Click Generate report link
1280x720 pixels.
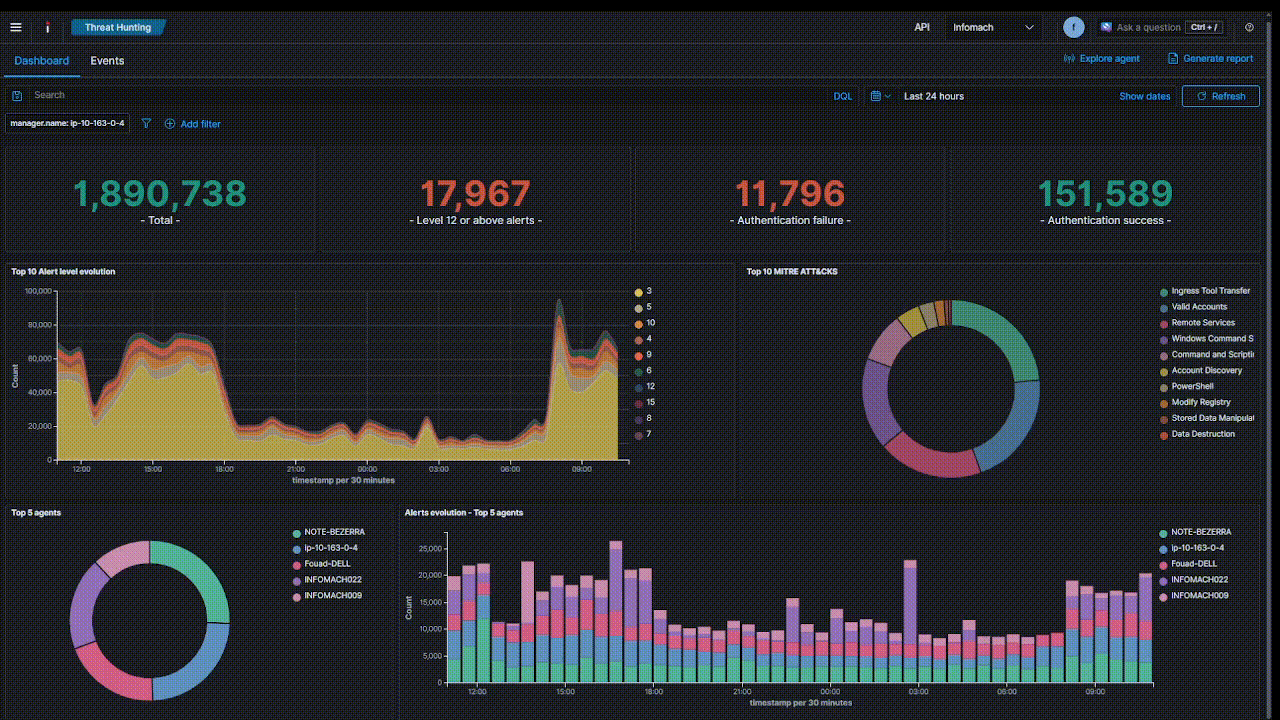tap(1211, 59)
